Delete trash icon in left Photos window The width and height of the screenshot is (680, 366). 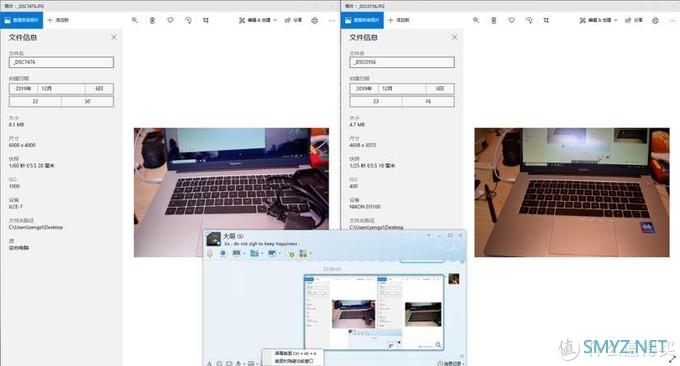[152, 20]
